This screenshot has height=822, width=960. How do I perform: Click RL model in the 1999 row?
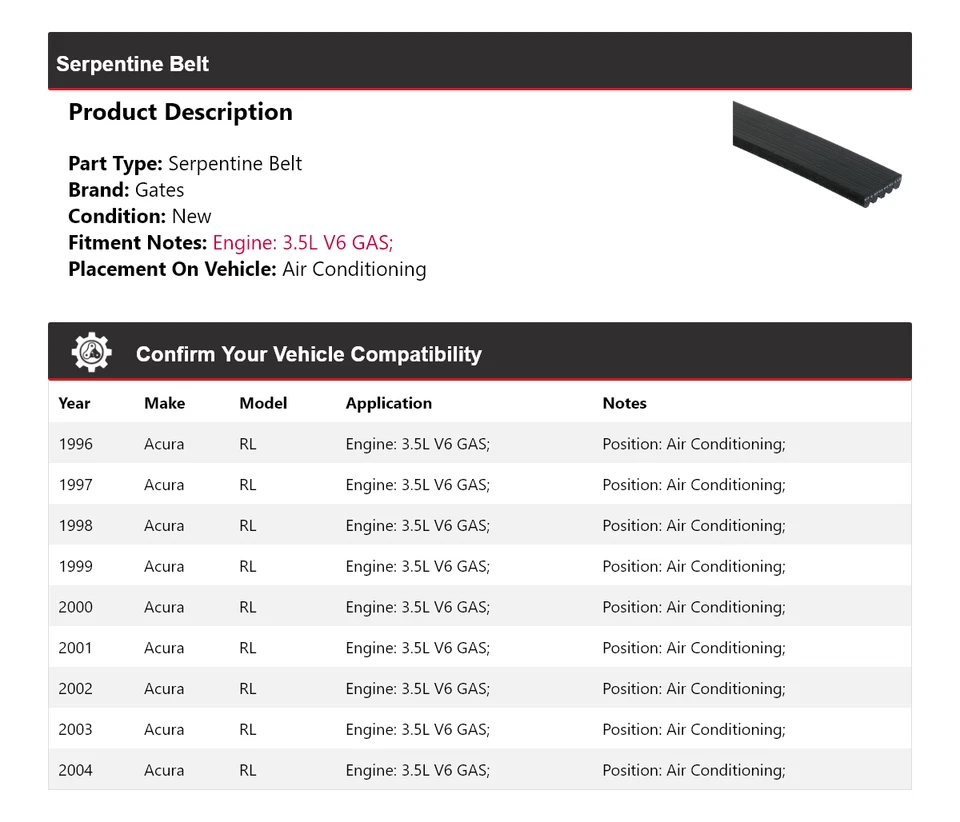coord(248,566)
